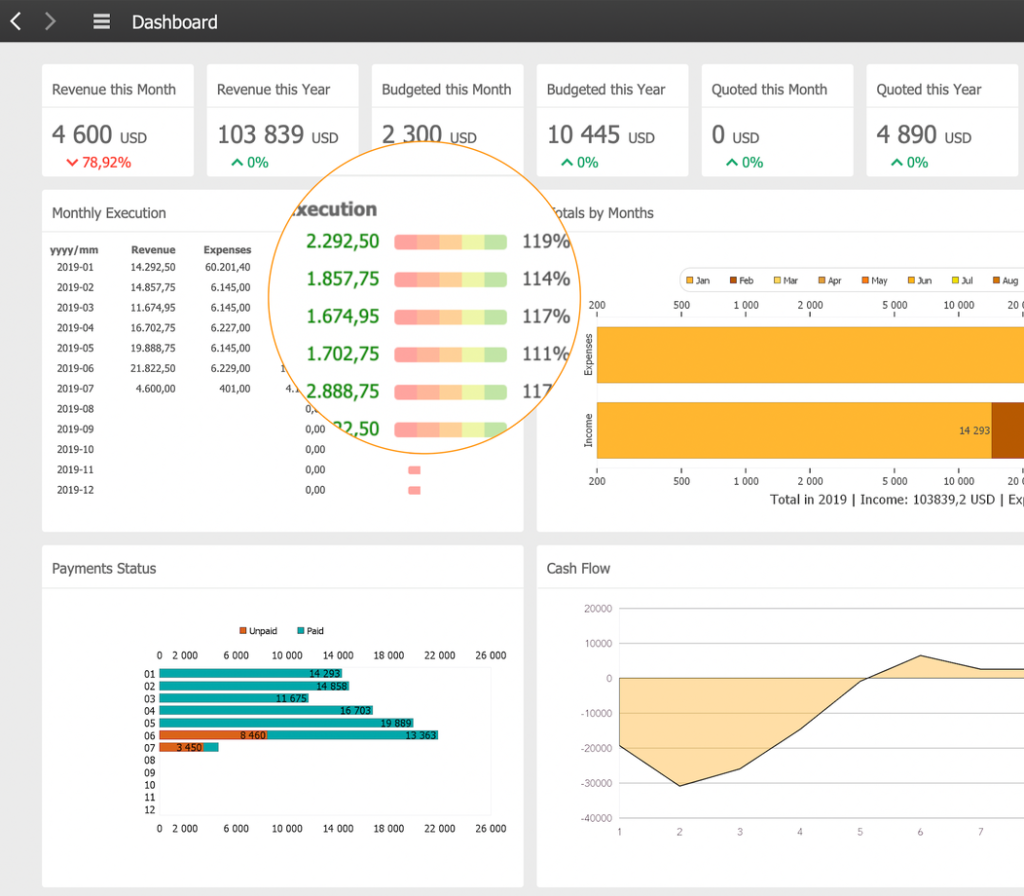1024x896 pixels.
Task: Click the Dashboard title in top bar
Action: (174, 22)
